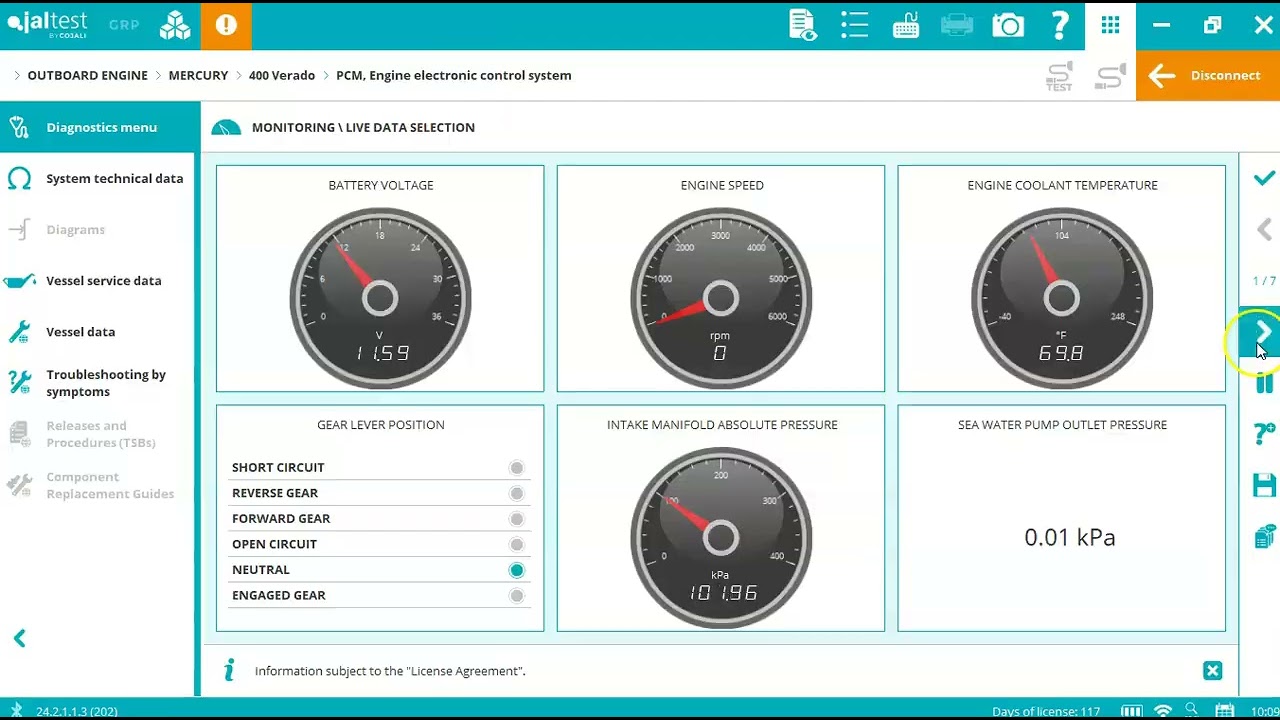
Task: Click the Battery Voltage gauge
Action: 380,298
